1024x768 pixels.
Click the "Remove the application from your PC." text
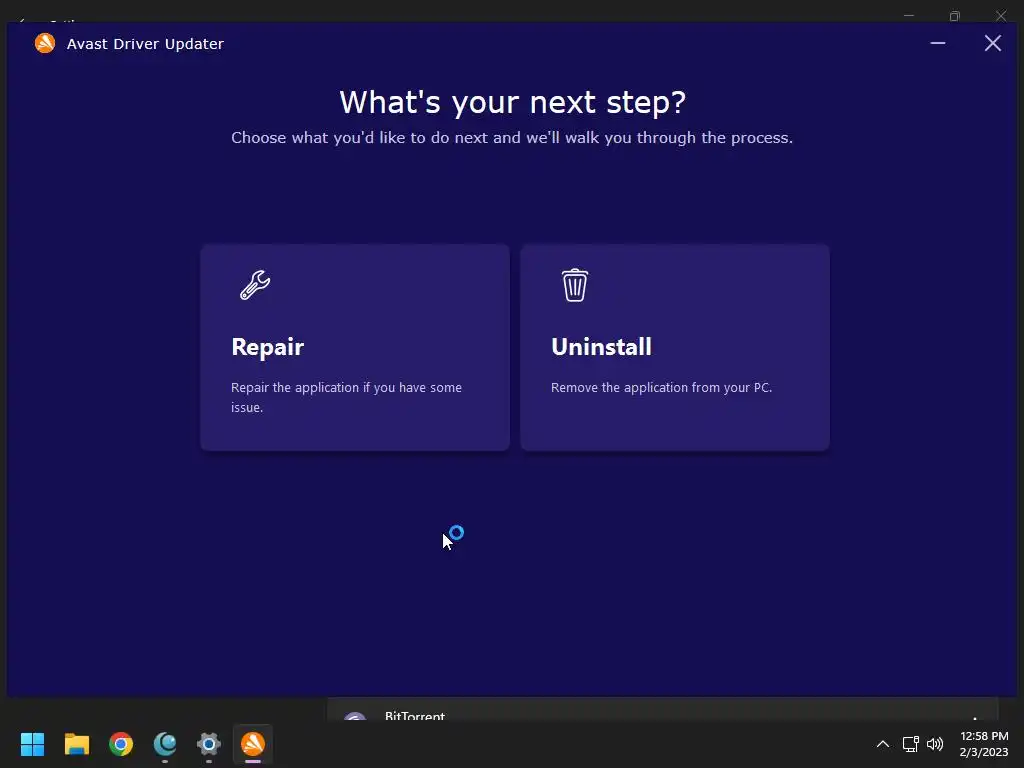tap(661, 387)
